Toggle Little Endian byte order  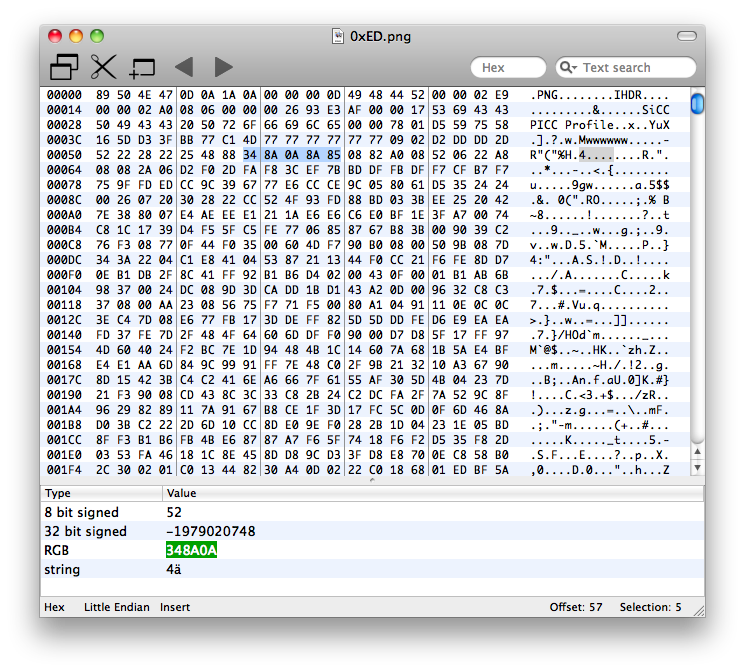coord(117,607)
